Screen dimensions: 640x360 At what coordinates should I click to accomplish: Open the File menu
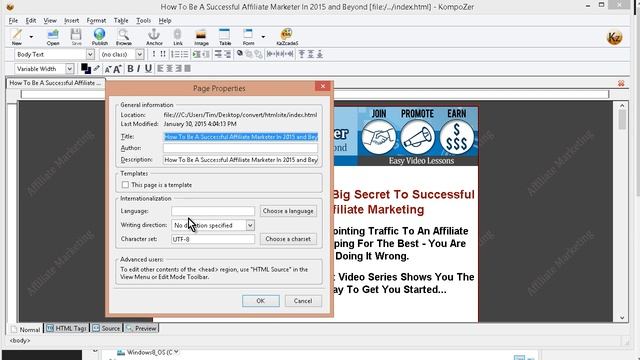point(13,20)
